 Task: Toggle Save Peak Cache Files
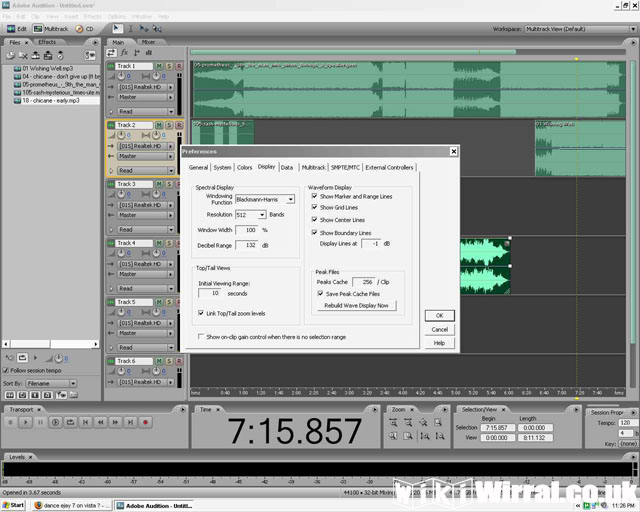(320, 293)
